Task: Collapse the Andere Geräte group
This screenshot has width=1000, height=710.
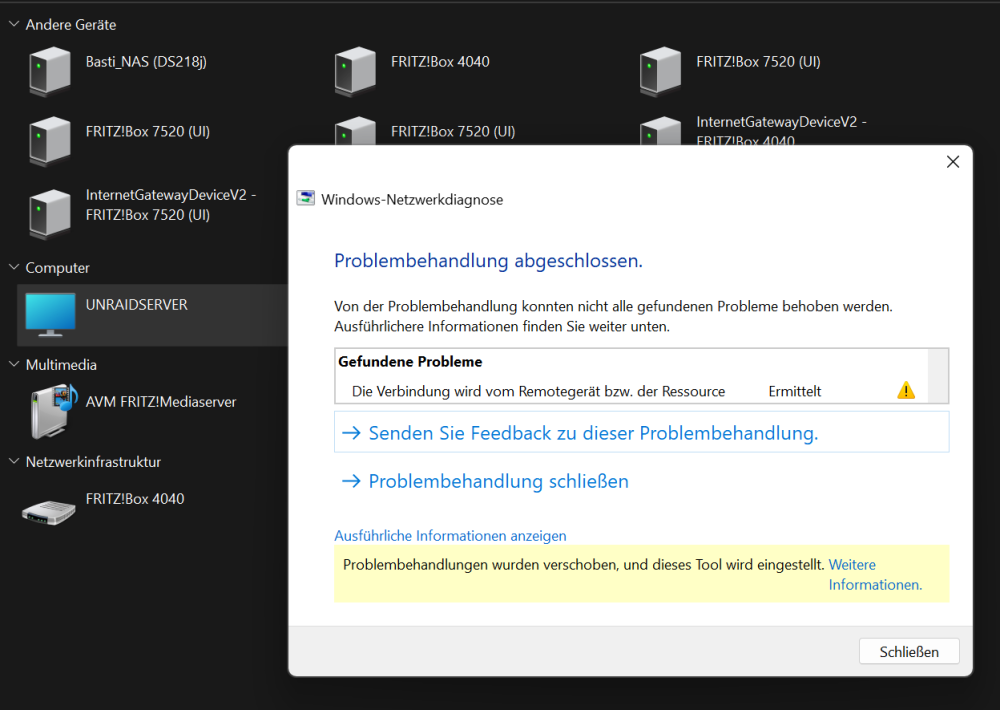Action: pyautogui.click(x=13, y=24)
